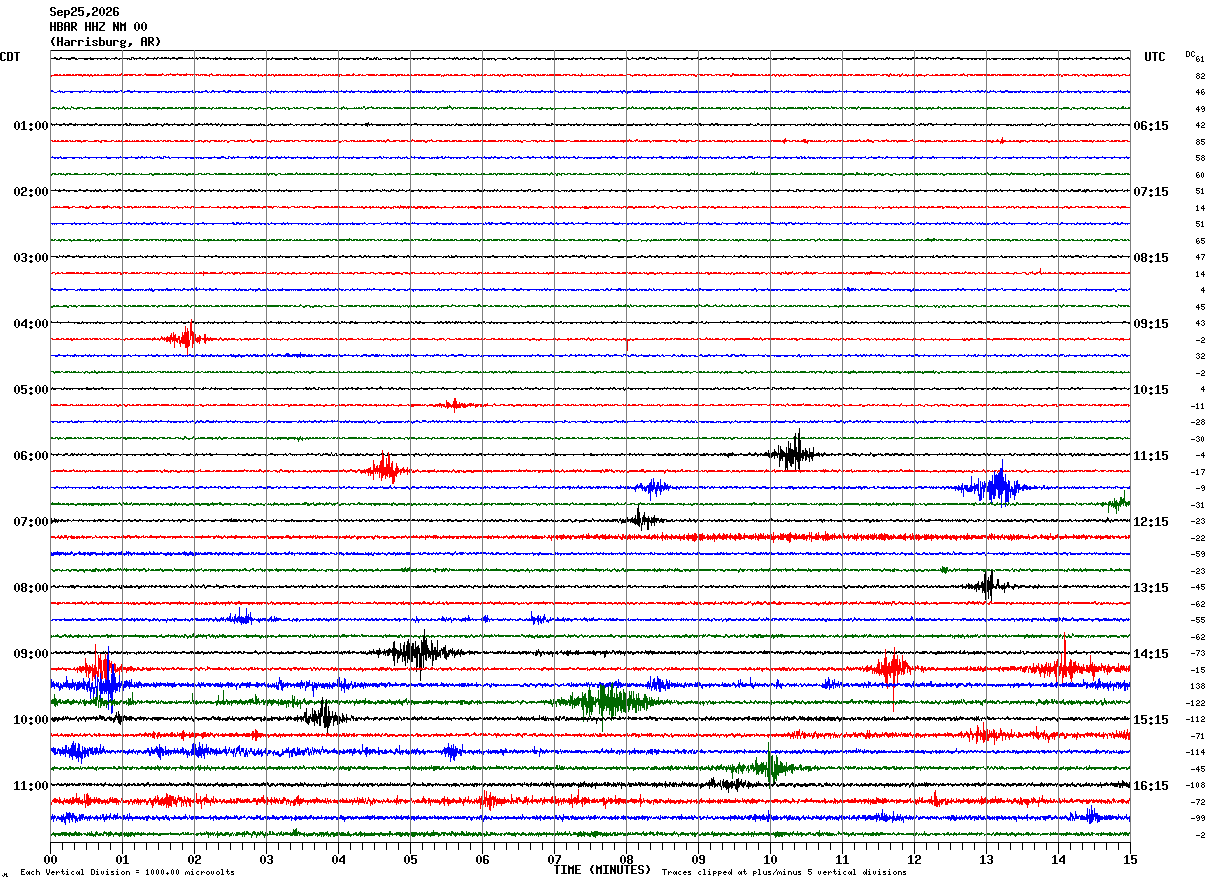Viewport: 1210px width, 886px height.
Task: Click the 11:00 CDT row label
Action: [x=30, y=786]
